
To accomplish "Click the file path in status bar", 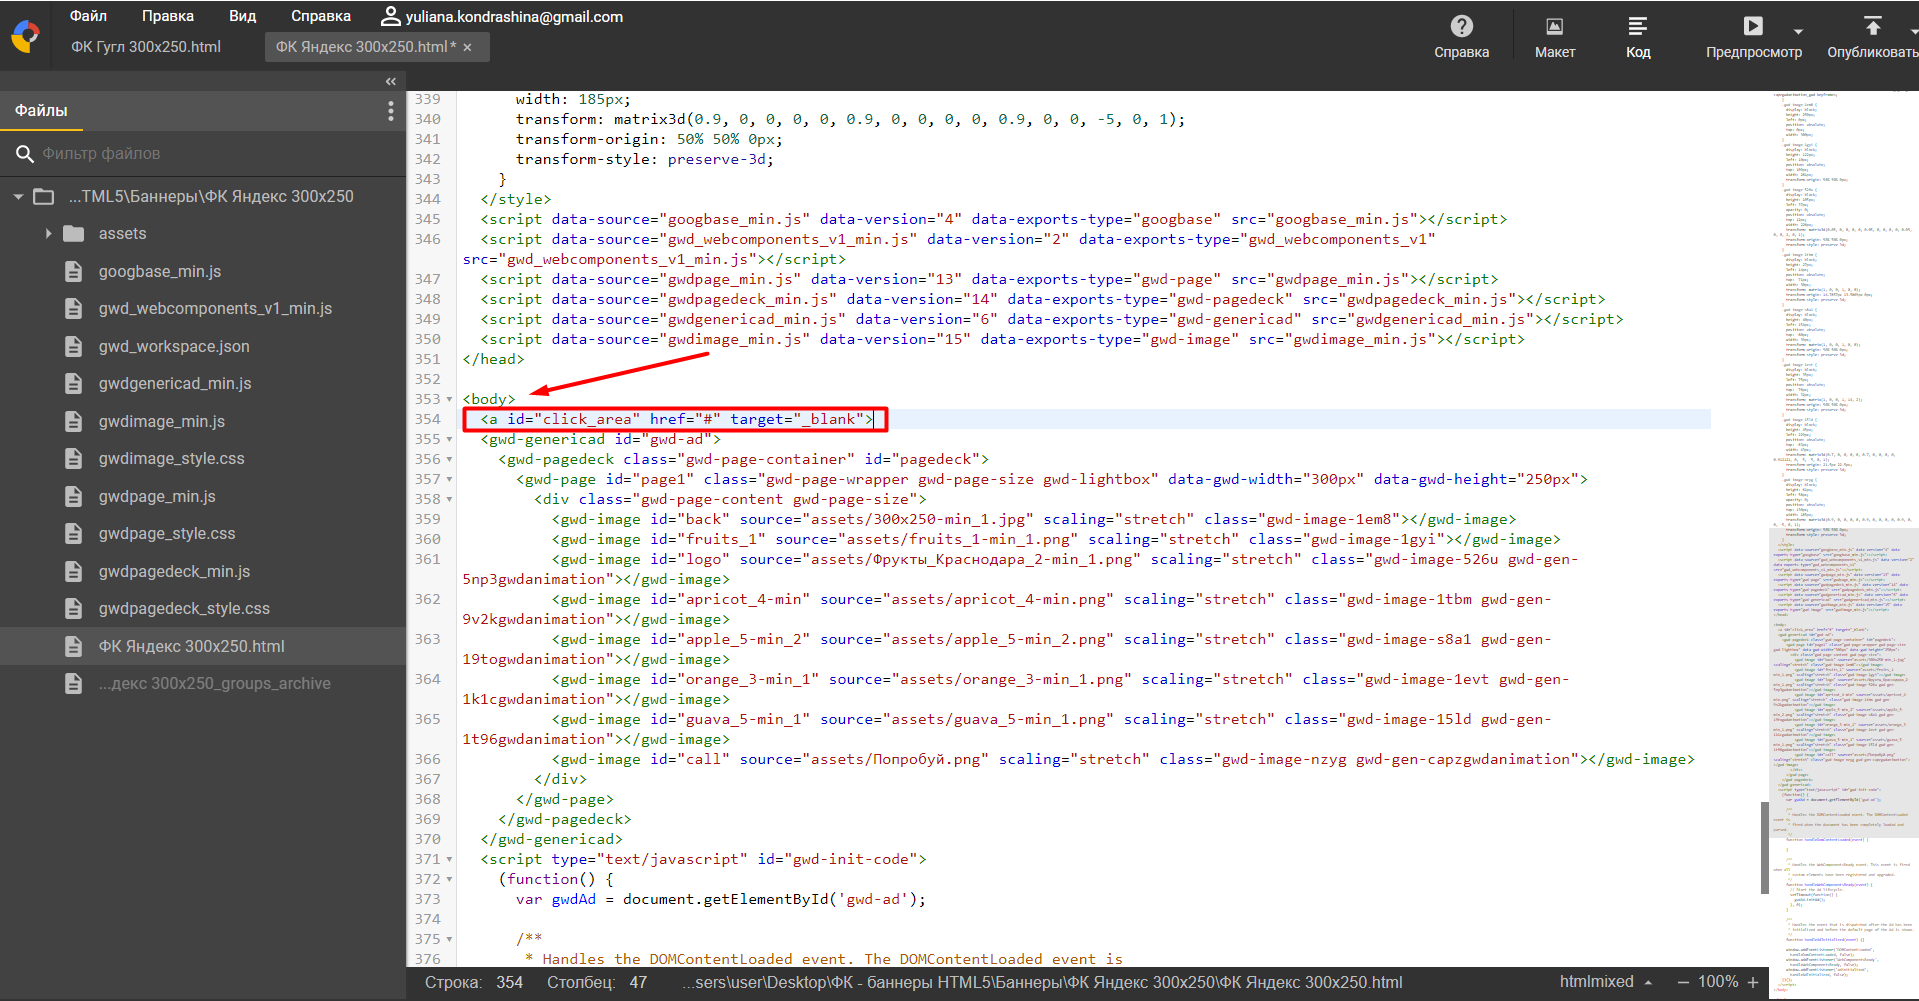I will (x=1043, y=983).
